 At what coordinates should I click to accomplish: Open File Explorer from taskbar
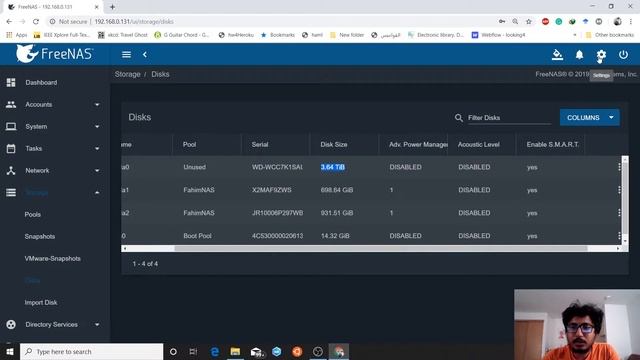235,351
